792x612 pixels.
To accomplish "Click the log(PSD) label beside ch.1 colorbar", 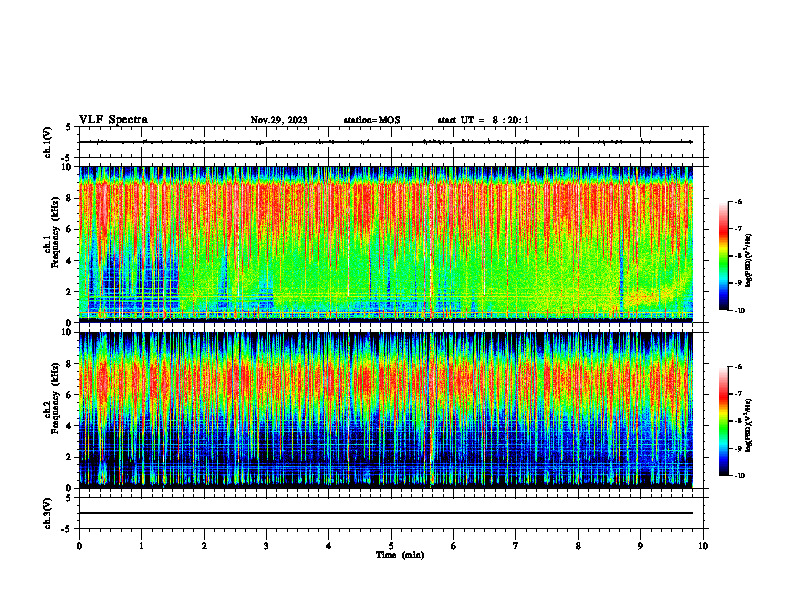I will point(749,261).
